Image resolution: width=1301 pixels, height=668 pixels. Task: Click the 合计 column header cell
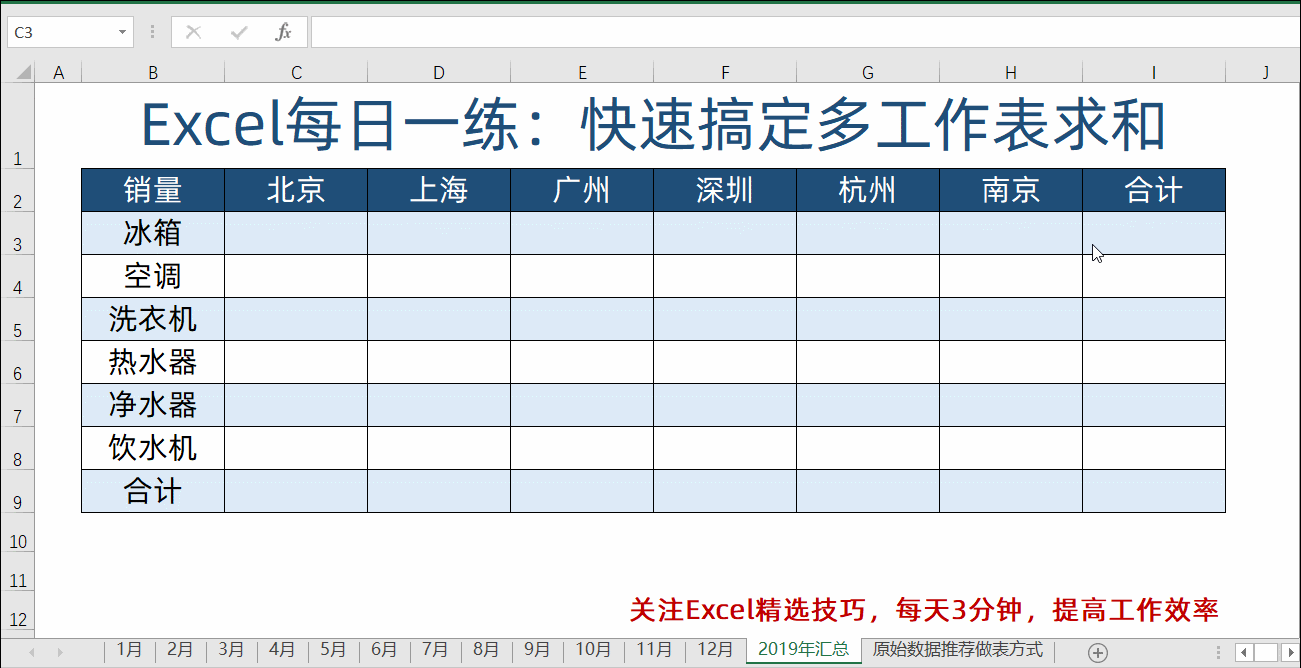click(1154, 190)
